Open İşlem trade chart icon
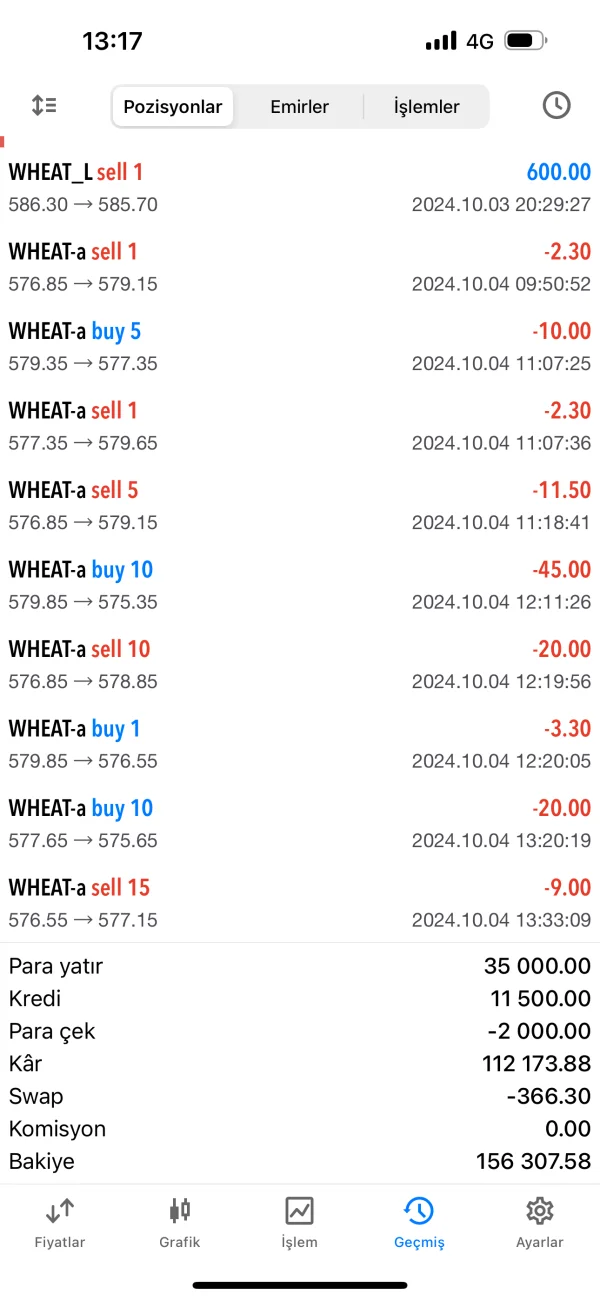Viewport: 600px width, 1300px height. point(300,1212)
